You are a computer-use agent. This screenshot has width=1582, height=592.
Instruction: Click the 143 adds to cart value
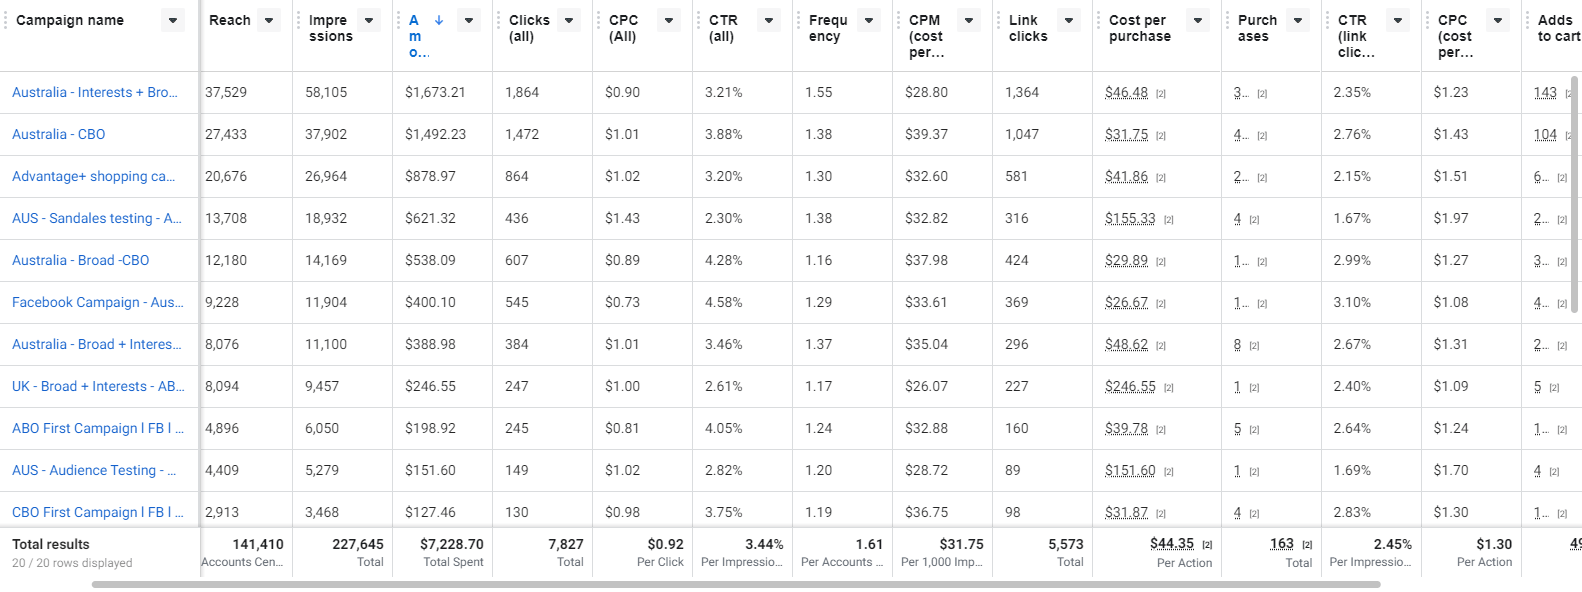click(x=1545, y=92)
